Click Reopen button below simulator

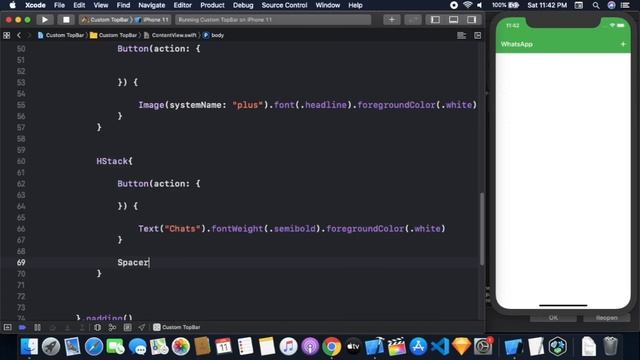(x=607, y=318)
